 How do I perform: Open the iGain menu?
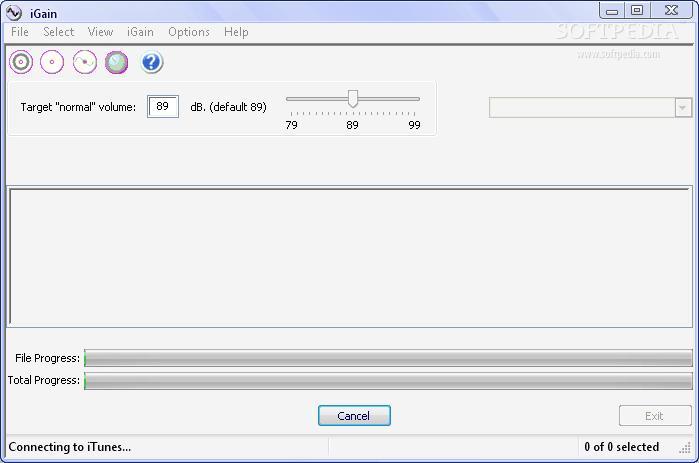point(140,32)
